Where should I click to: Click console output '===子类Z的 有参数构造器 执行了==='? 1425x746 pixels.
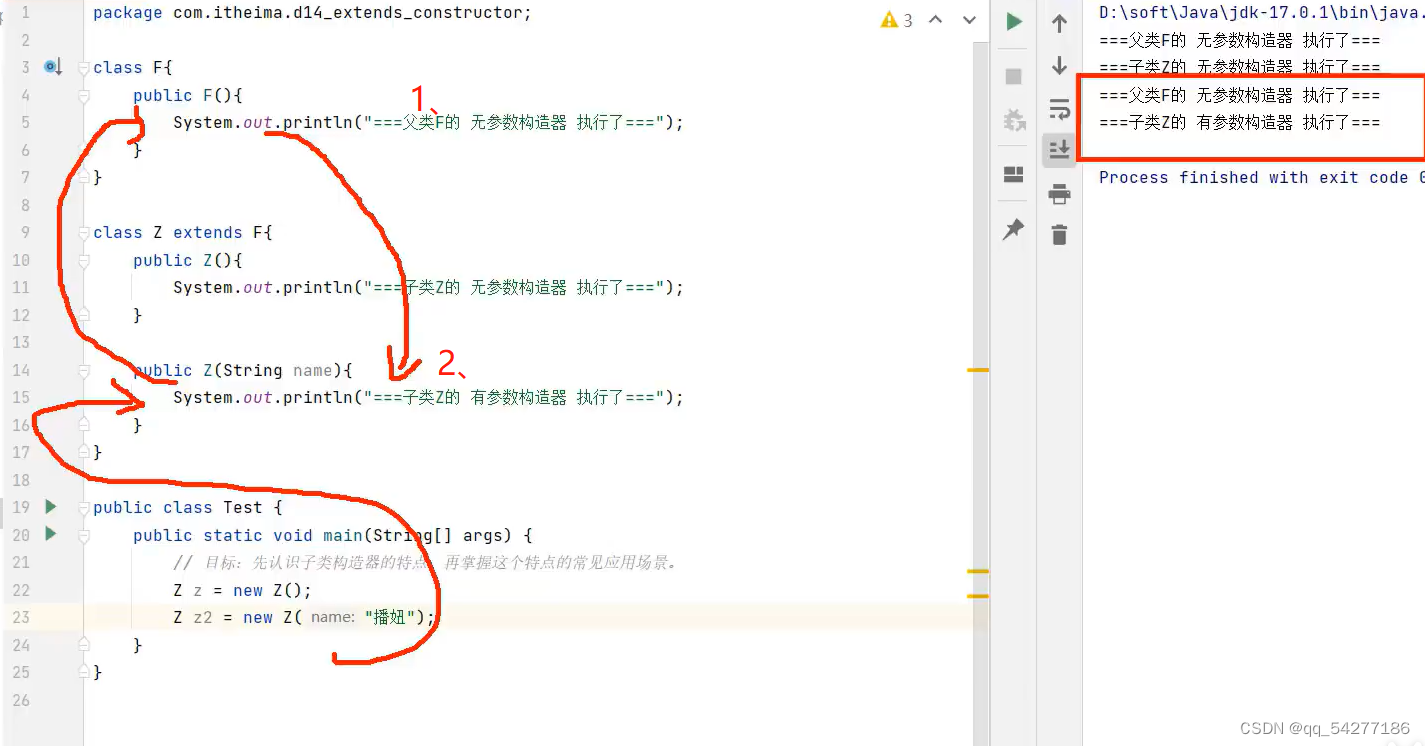tap(1239, 123)
